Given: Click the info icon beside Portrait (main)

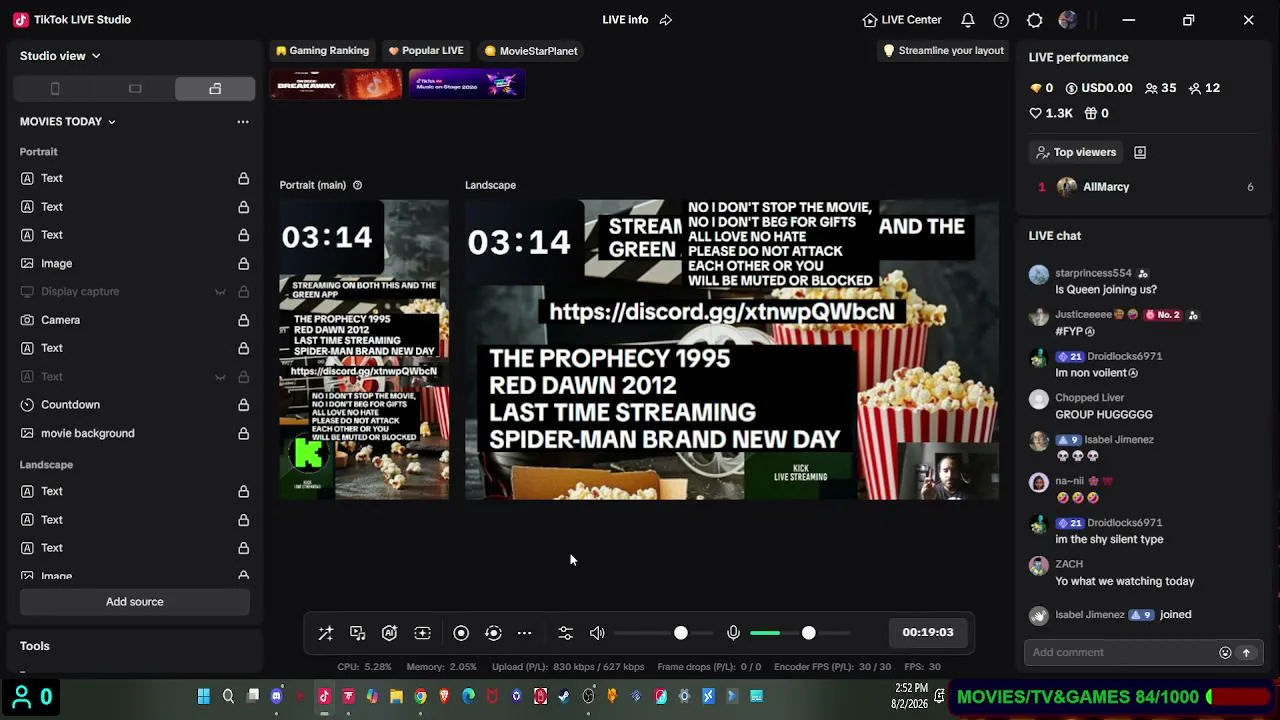Looking at the screenshot, I should point(357,185).
